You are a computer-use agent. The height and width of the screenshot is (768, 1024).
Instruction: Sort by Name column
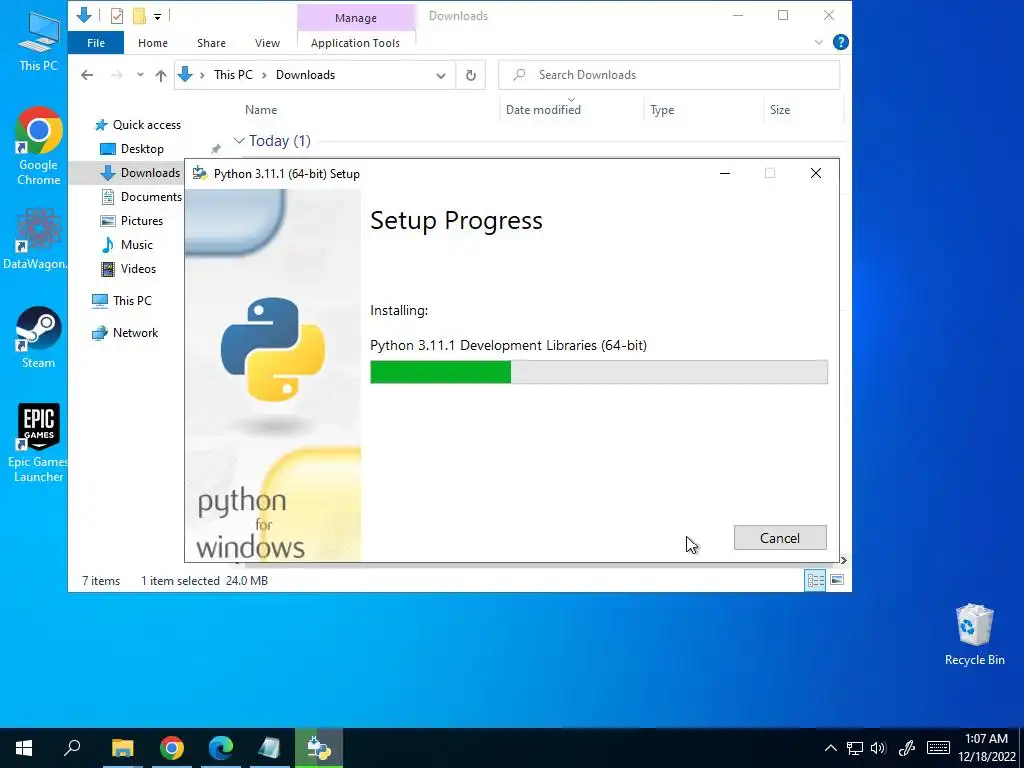[261, 110]
